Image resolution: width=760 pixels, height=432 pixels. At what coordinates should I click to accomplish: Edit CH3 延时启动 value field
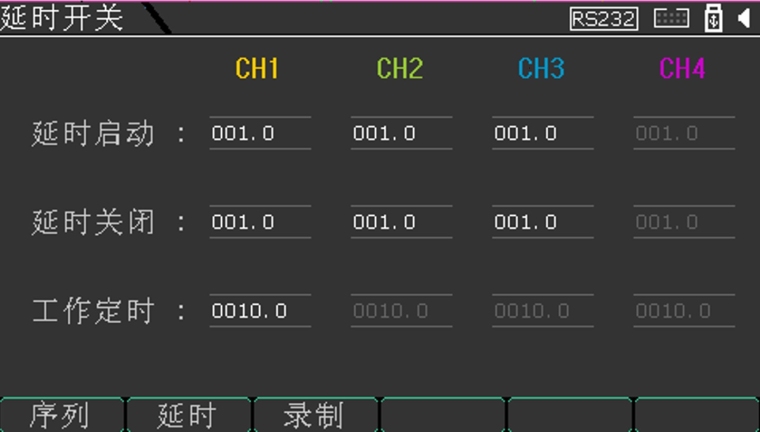(542, 133)
